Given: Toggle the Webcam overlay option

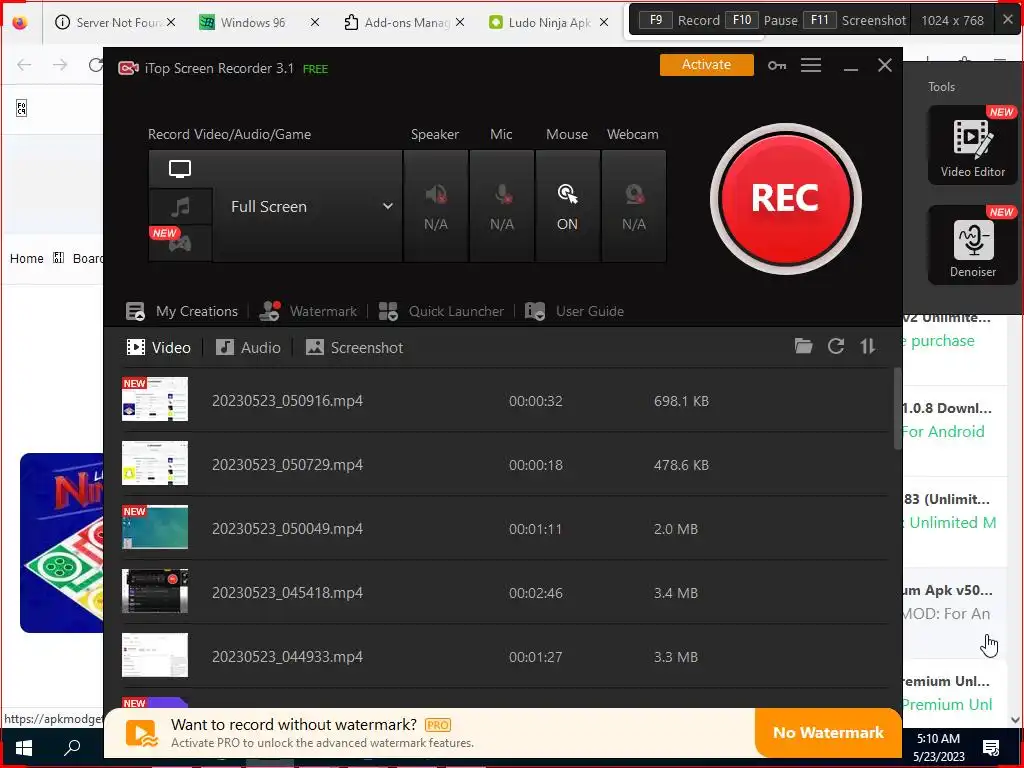Looking at the screenshot, I should click(633, 206).
